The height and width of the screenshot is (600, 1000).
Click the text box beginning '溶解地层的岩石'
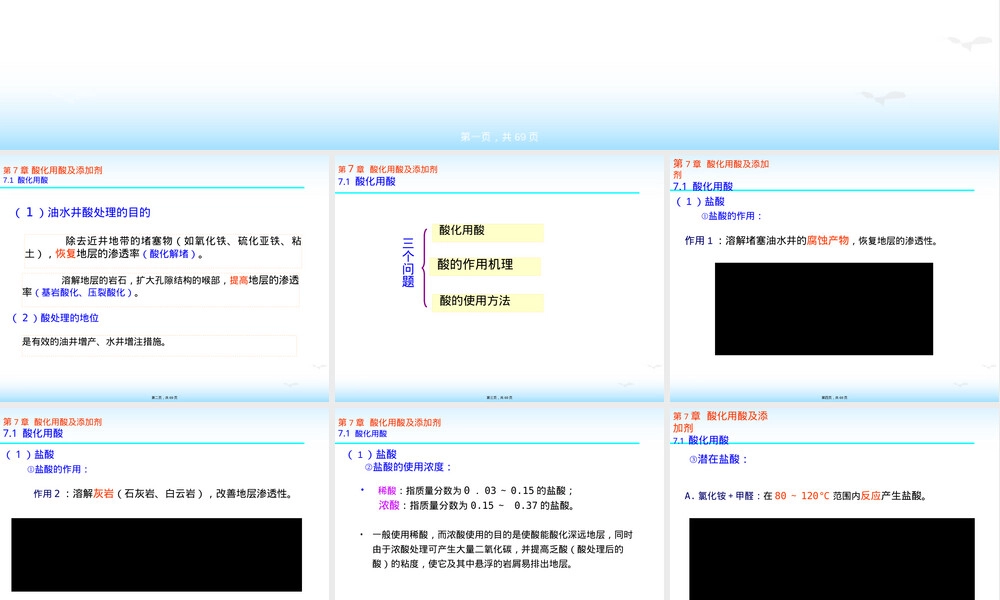coord(160,289)
